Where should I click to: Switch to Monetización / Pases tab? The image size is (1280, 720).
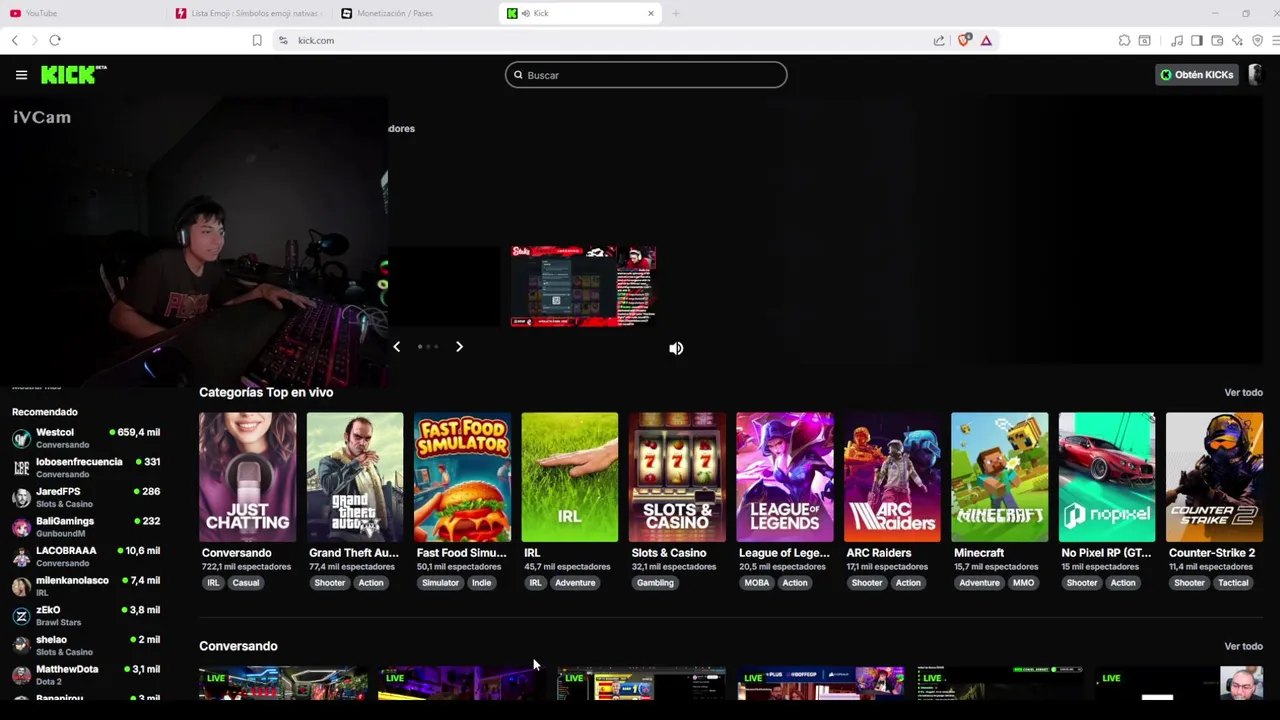(x=415, y=13)
